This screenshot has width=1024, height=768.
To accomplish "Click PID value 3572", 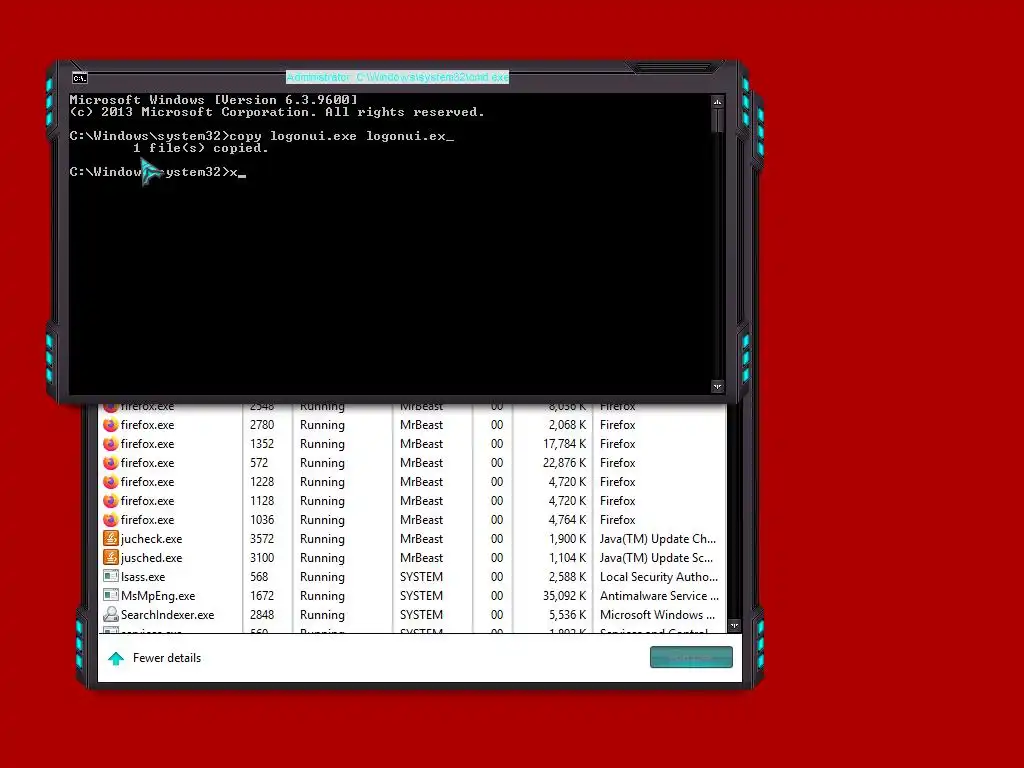I will (262, 539).
